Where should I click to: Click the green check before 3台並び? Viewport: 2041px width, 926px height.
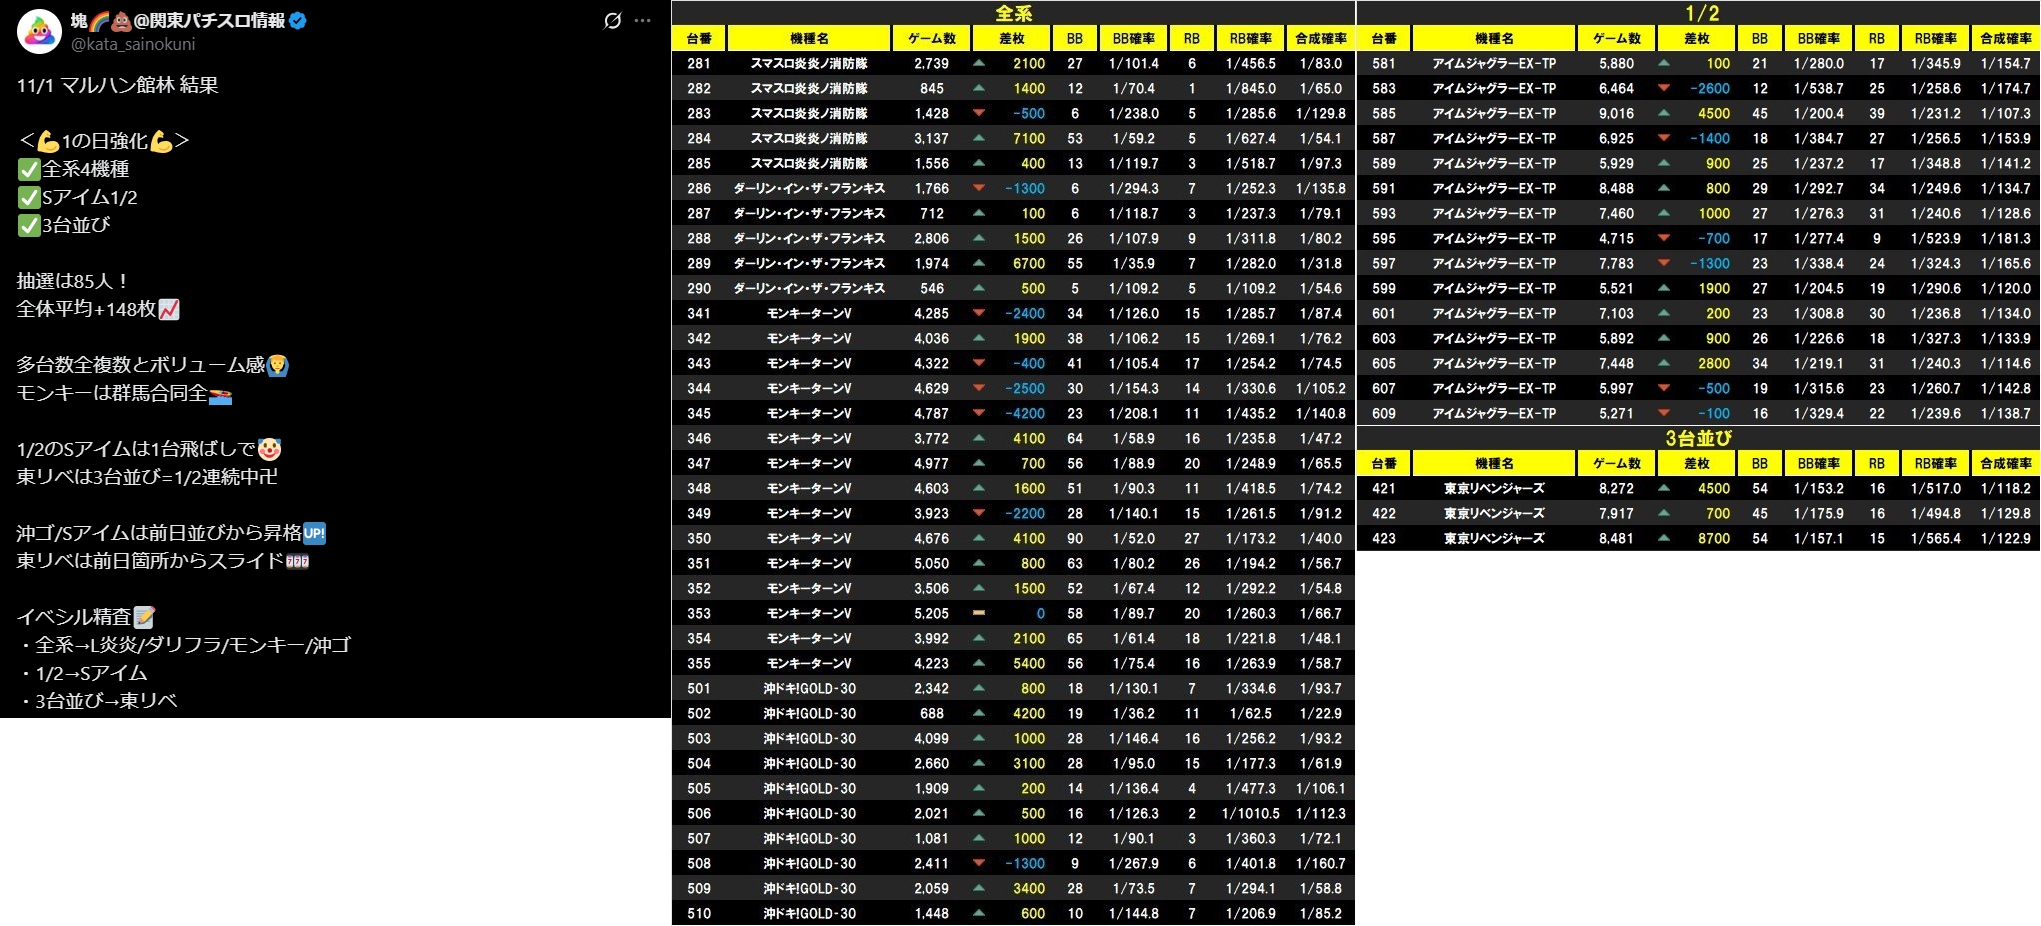click(x=28, y=225)
